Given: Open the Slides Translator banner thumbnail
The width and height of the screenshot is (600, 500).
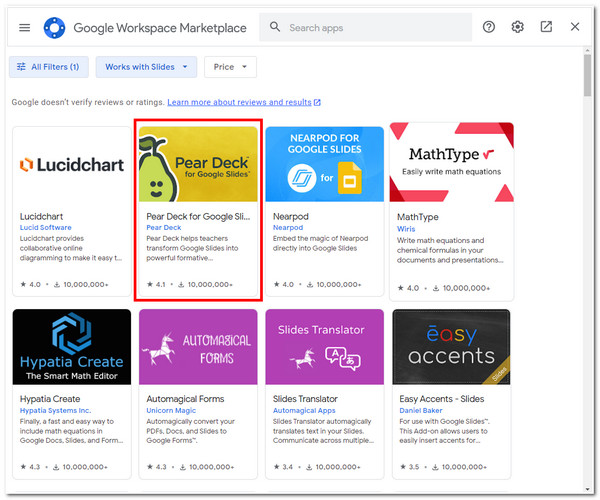Looking at the screenshot, I should 324,347.
